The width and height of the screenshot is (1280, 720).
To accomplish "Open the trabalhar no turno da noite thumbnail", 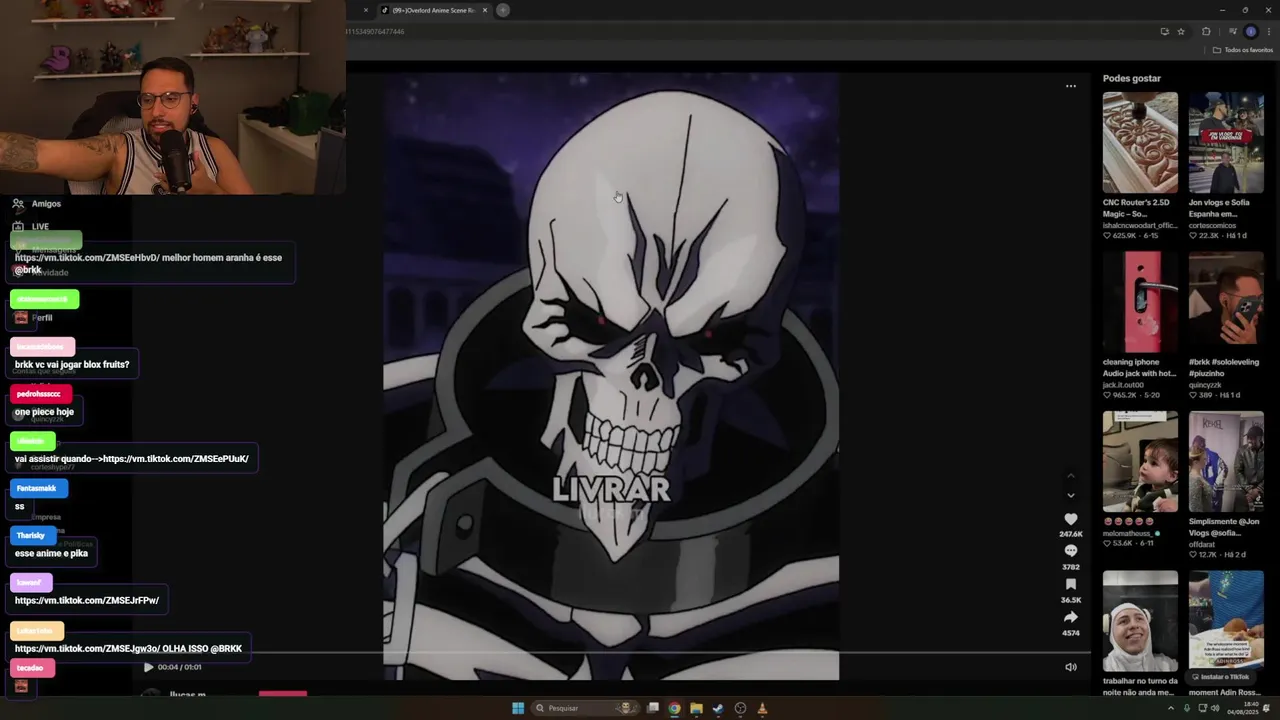I will pyautogui.click(x=1140, y=621).
